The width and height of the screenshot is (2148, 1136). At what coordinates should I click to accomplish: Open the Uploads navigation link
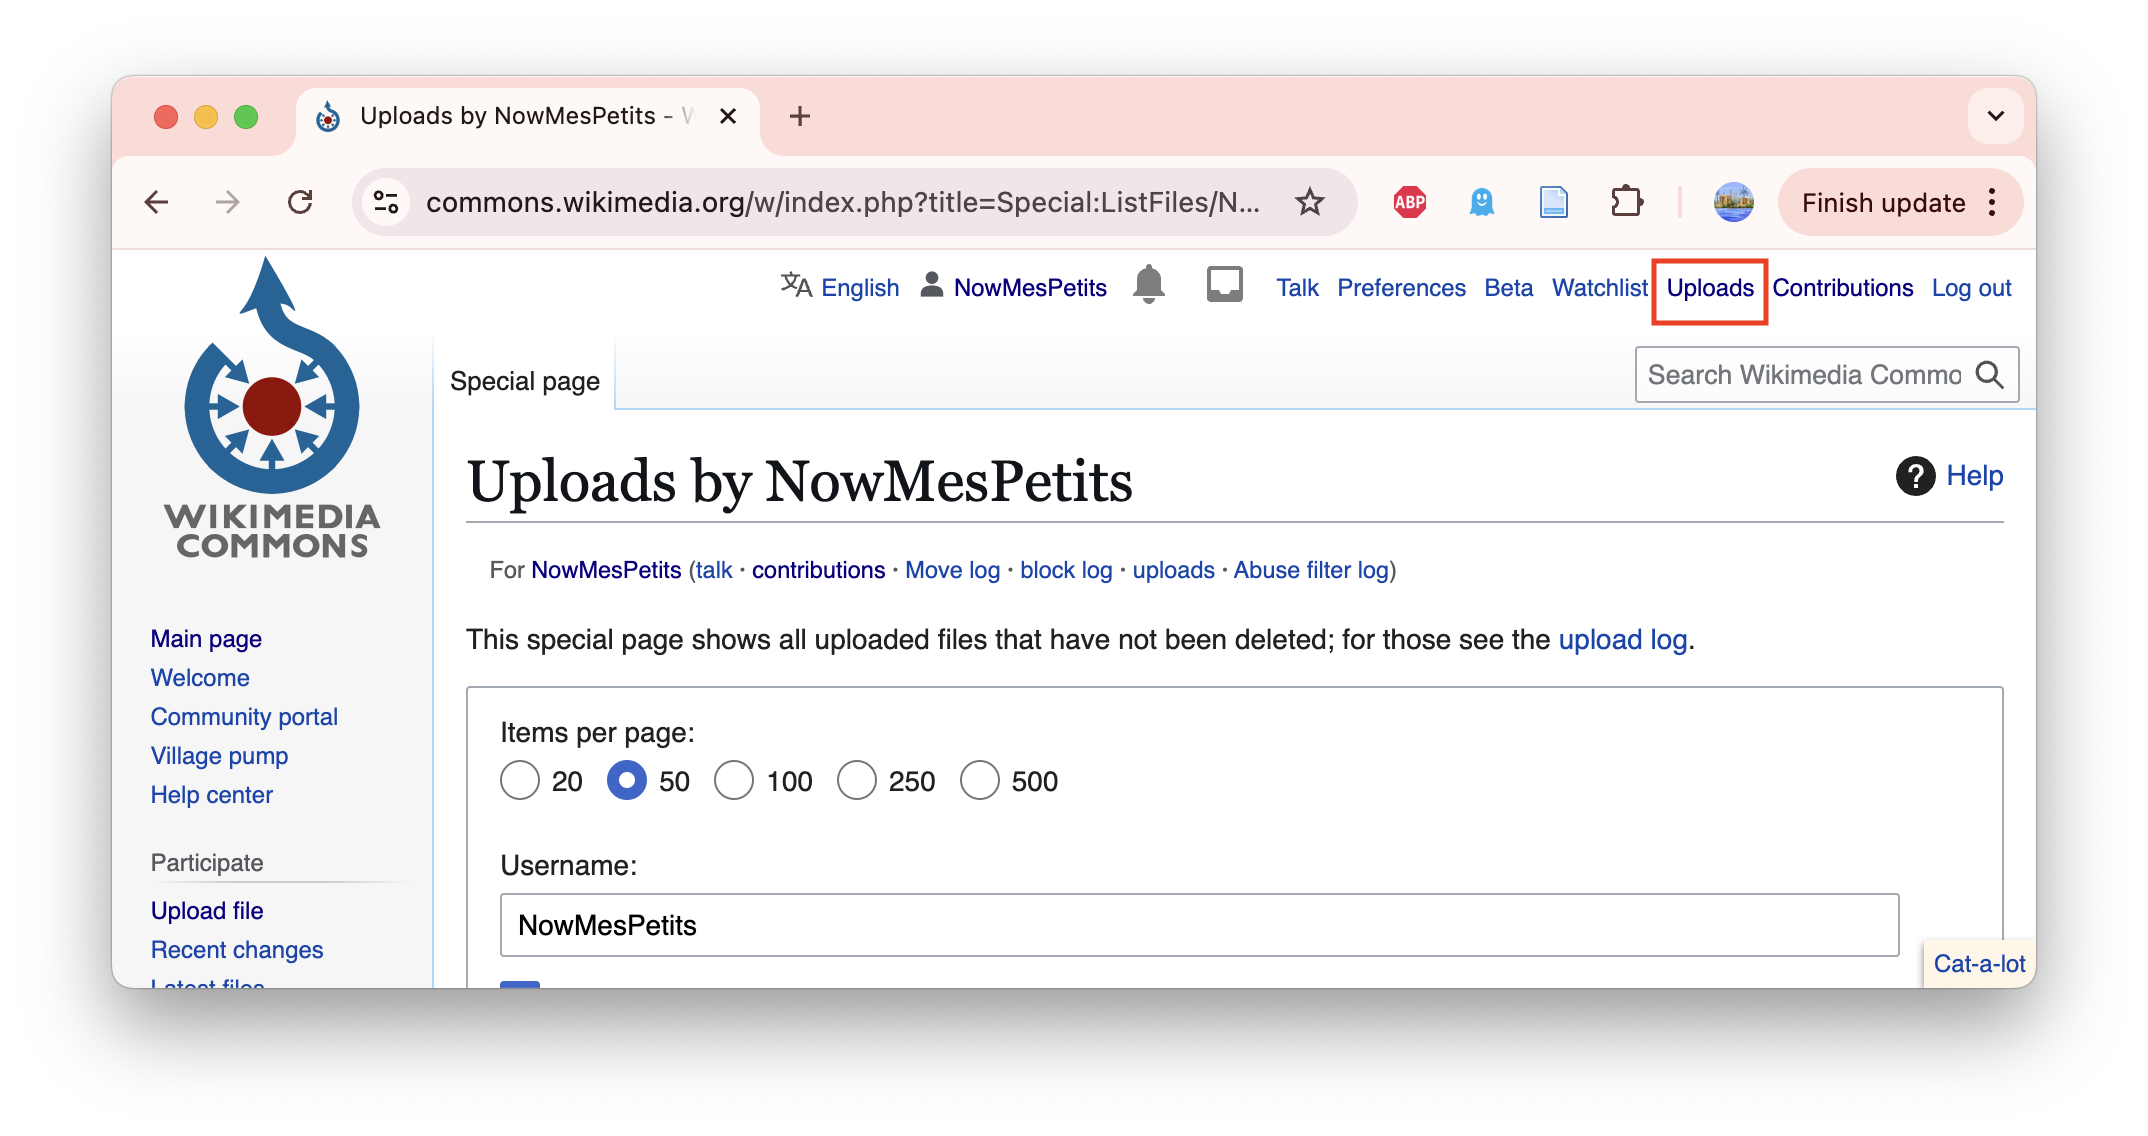1710,288
